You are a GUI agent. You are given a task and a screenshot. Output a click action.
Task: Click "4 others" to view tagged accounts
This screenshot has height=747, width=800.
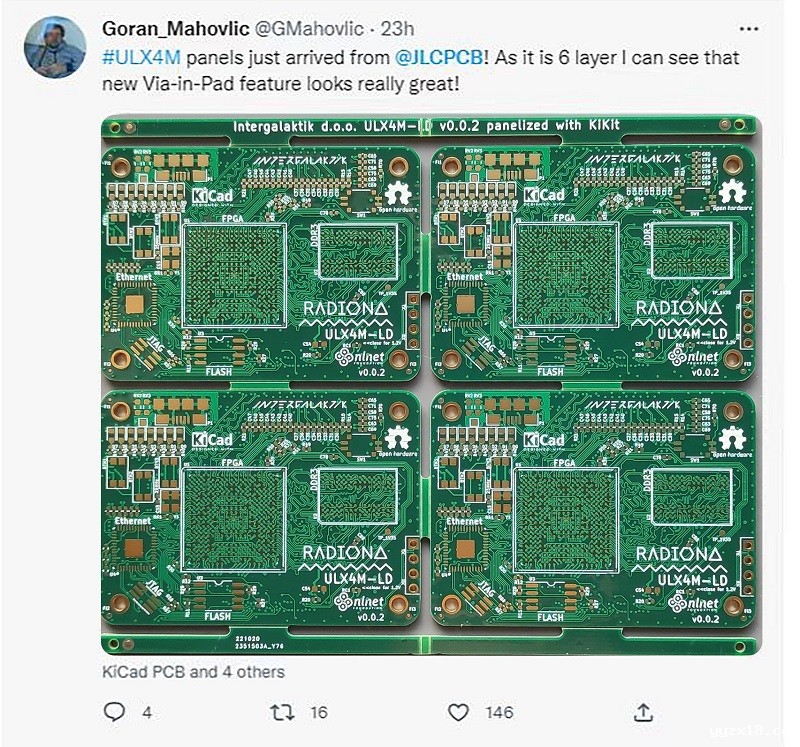coord(251,672)
